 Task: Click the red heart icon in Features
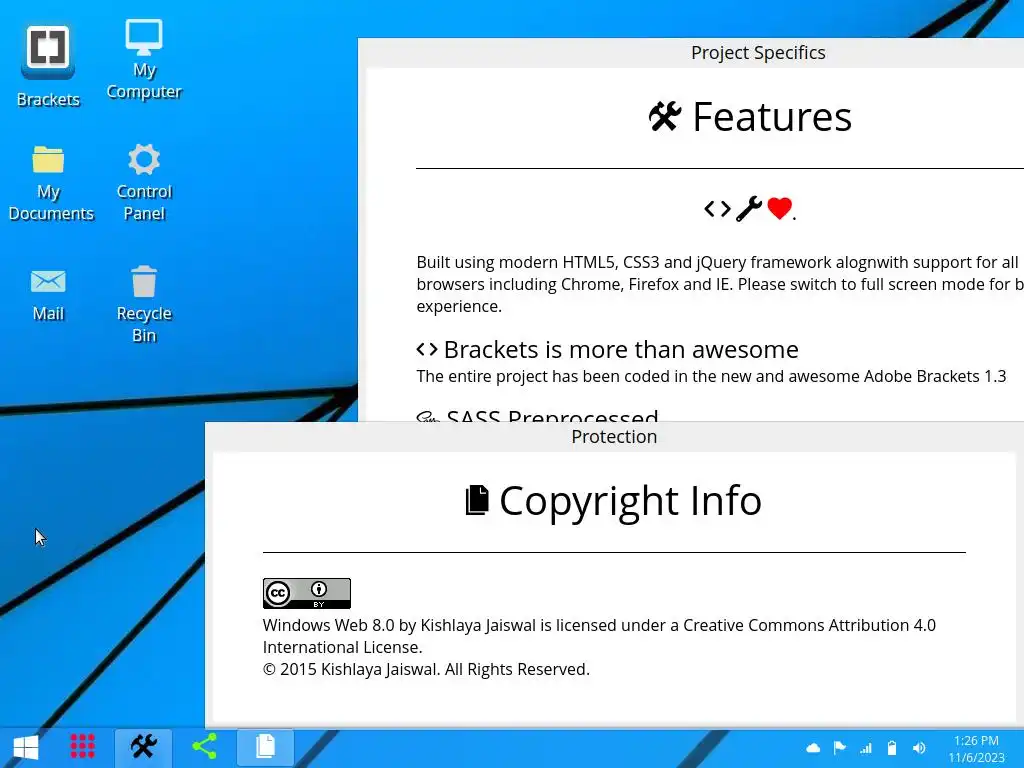tap(780, 209)
